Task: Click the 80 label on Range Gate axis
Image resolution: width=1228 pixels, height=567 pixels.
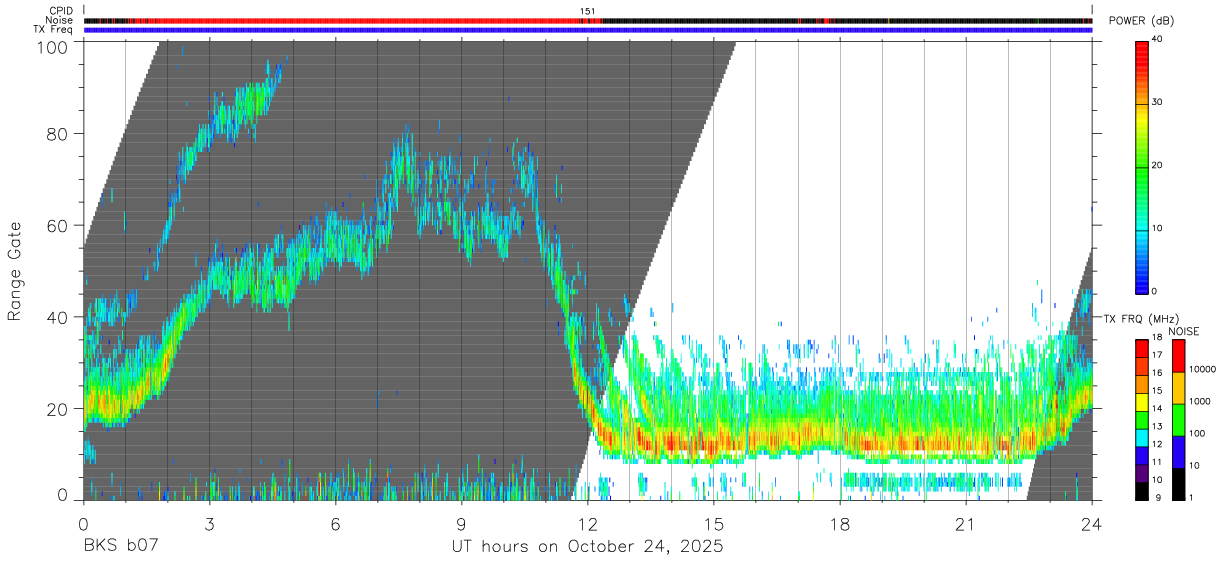Action: (x=57, y=134)
